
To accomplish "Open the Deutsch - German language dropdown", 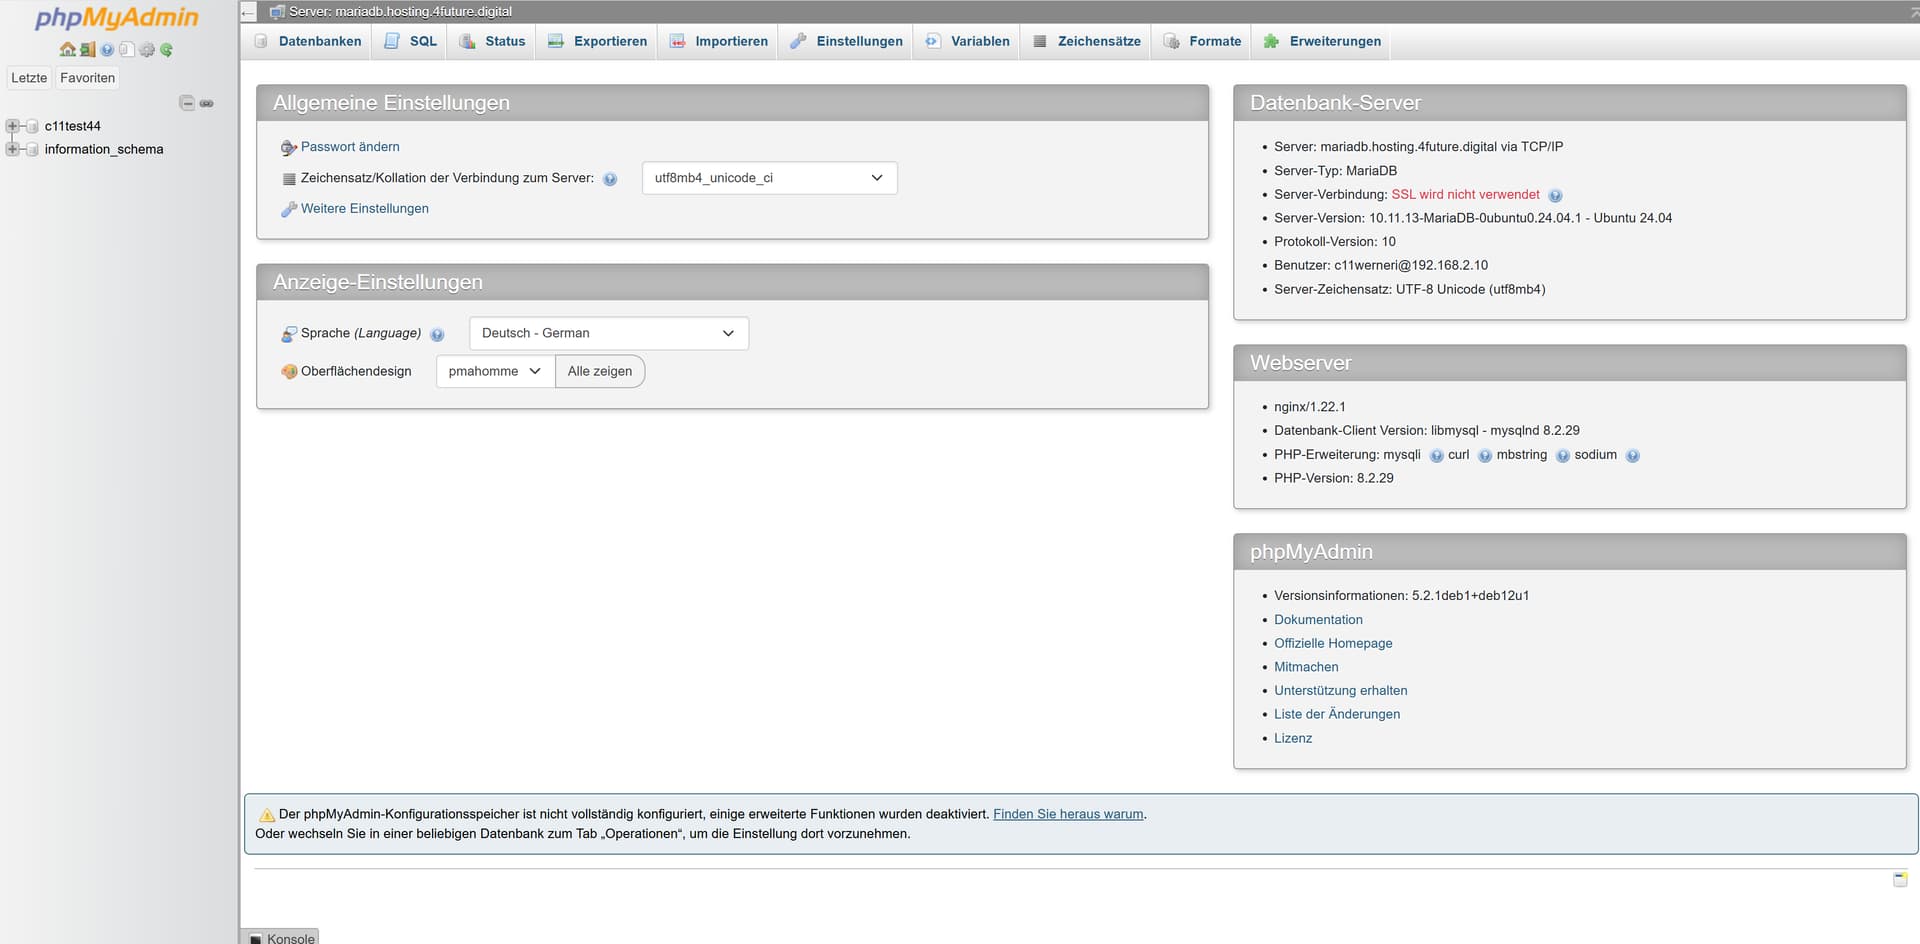I will [608, 333].
